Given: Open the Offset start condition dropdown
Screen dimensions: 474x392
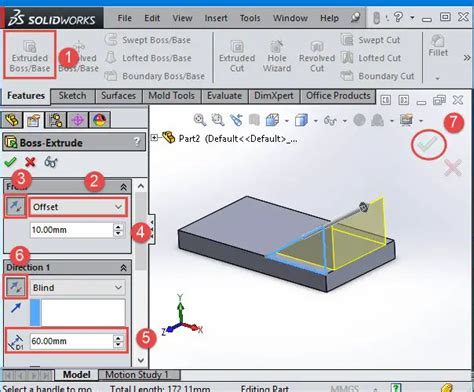Looking at the screenshot, I should click(78, 207).
